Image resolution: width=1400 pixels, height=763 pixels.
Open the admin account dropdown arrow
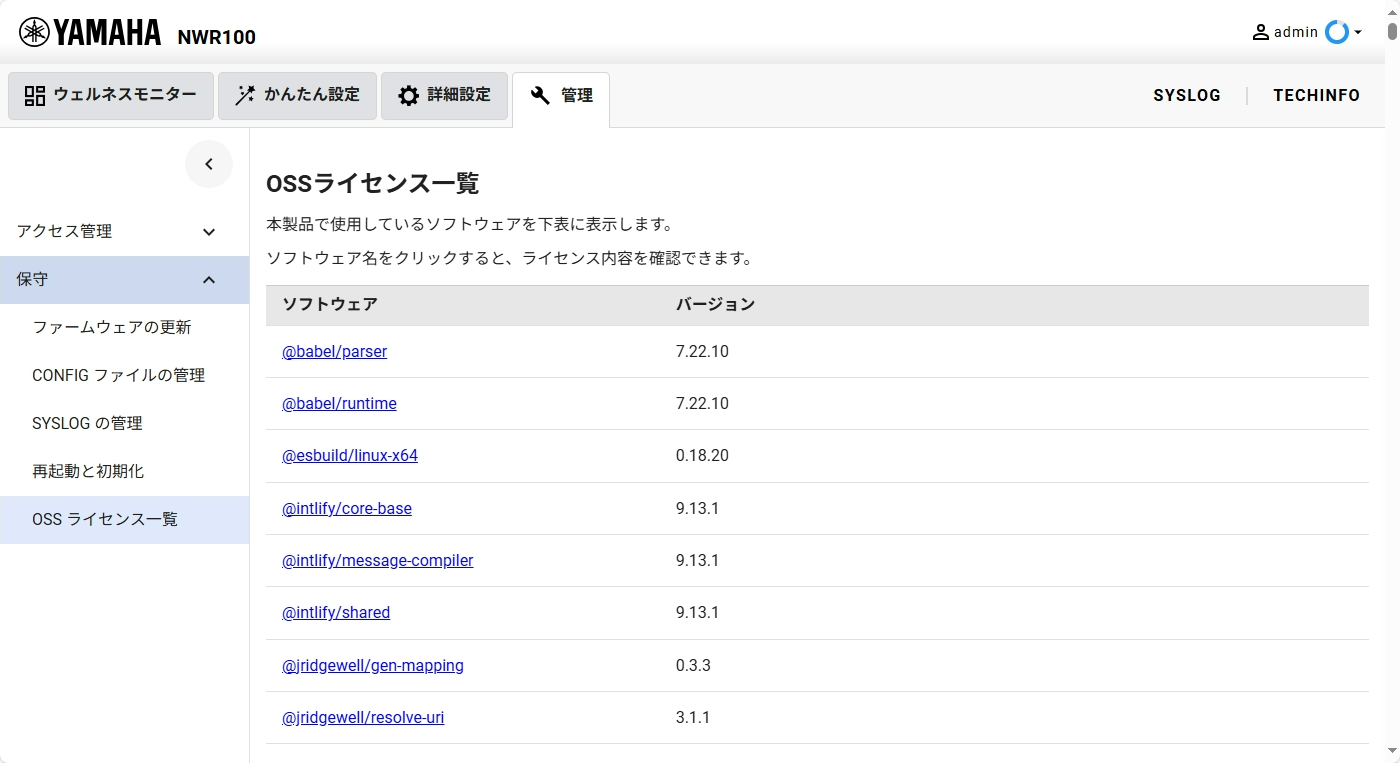coord(1358,33)
